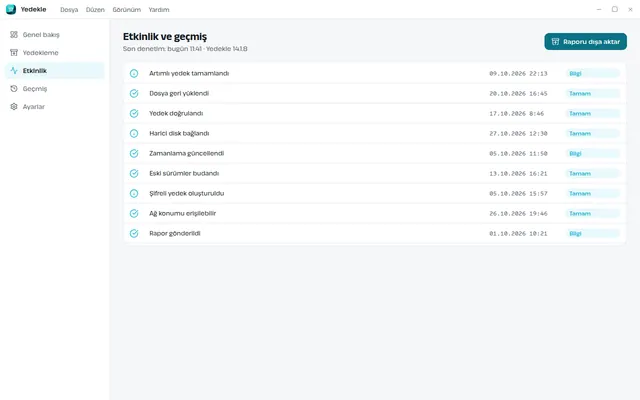Click check icon beside Eski sürümler budandı

(134, 173)
